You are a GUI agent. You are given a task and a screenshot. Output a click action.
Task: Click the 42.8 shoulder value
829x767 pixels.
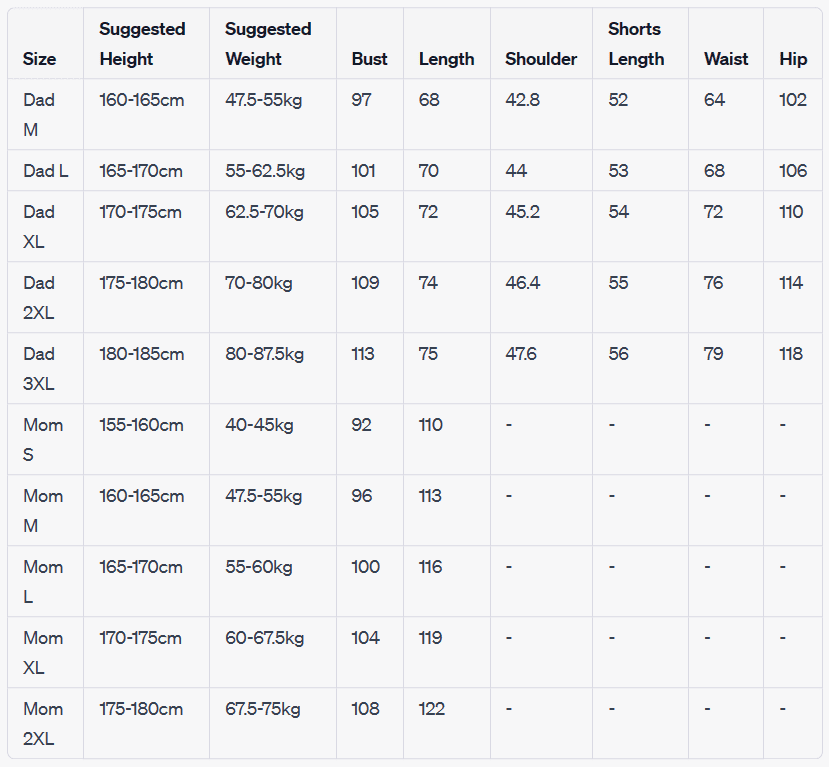[x=522, y=100]
